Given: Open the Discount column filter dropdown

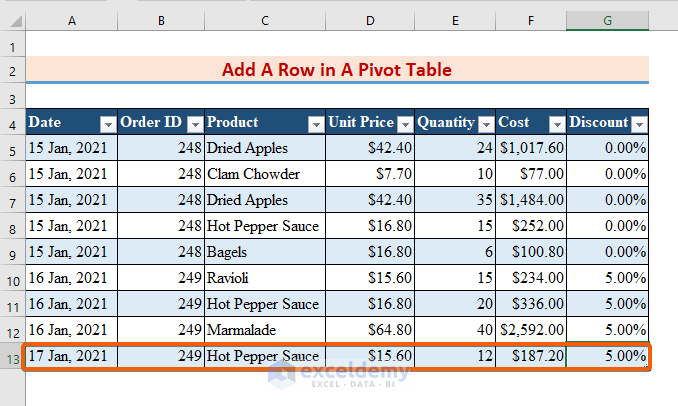Looking at the screenshot, I should (638, 124).
